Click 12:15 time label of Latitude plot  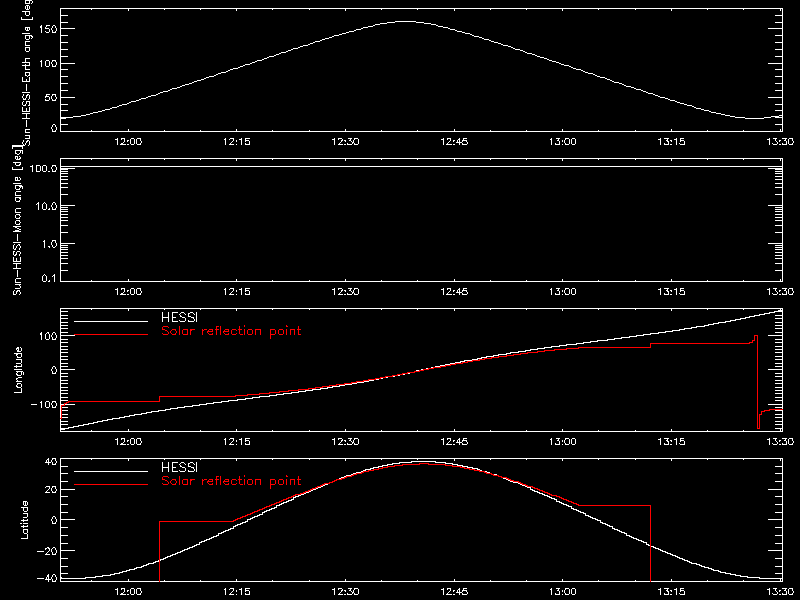click(237, 592)
